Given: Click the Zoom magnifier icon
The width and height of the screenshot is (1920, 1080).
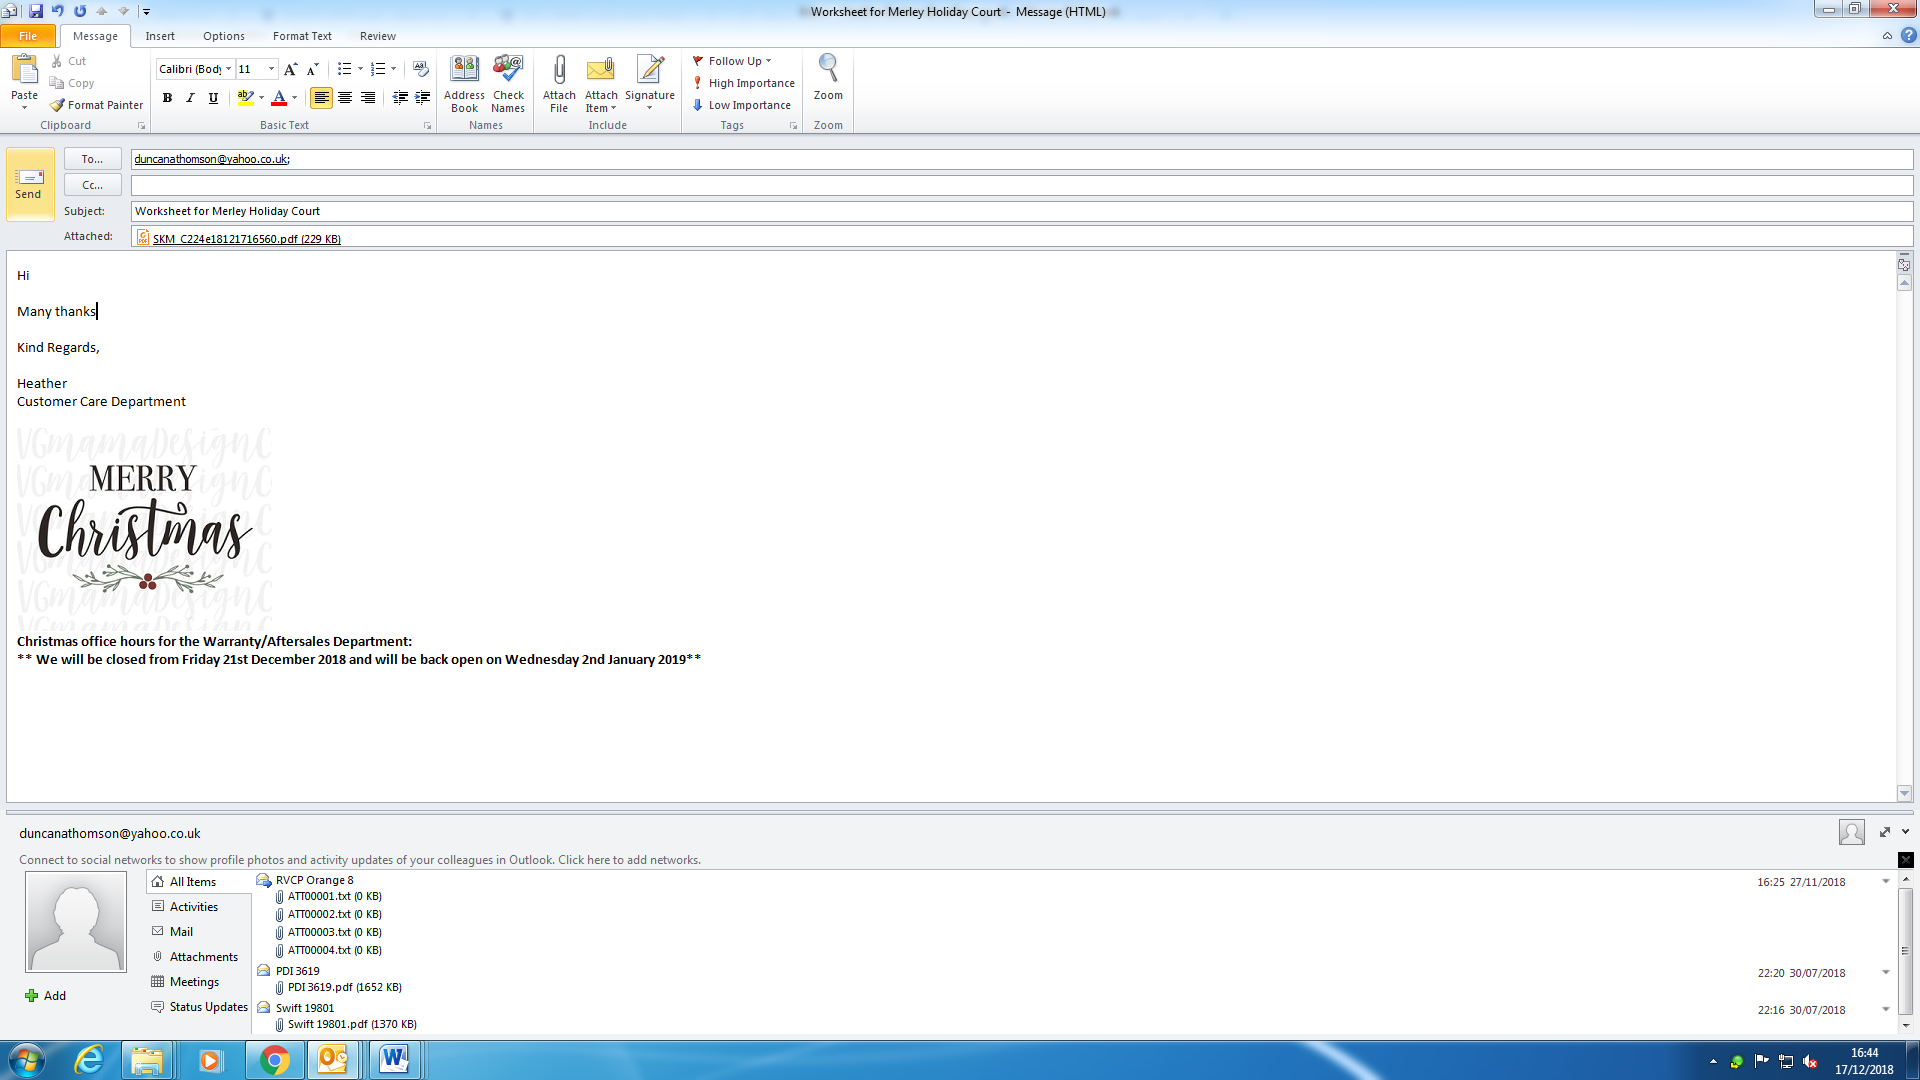Looking at the screenshot, I should coord(828,68).
